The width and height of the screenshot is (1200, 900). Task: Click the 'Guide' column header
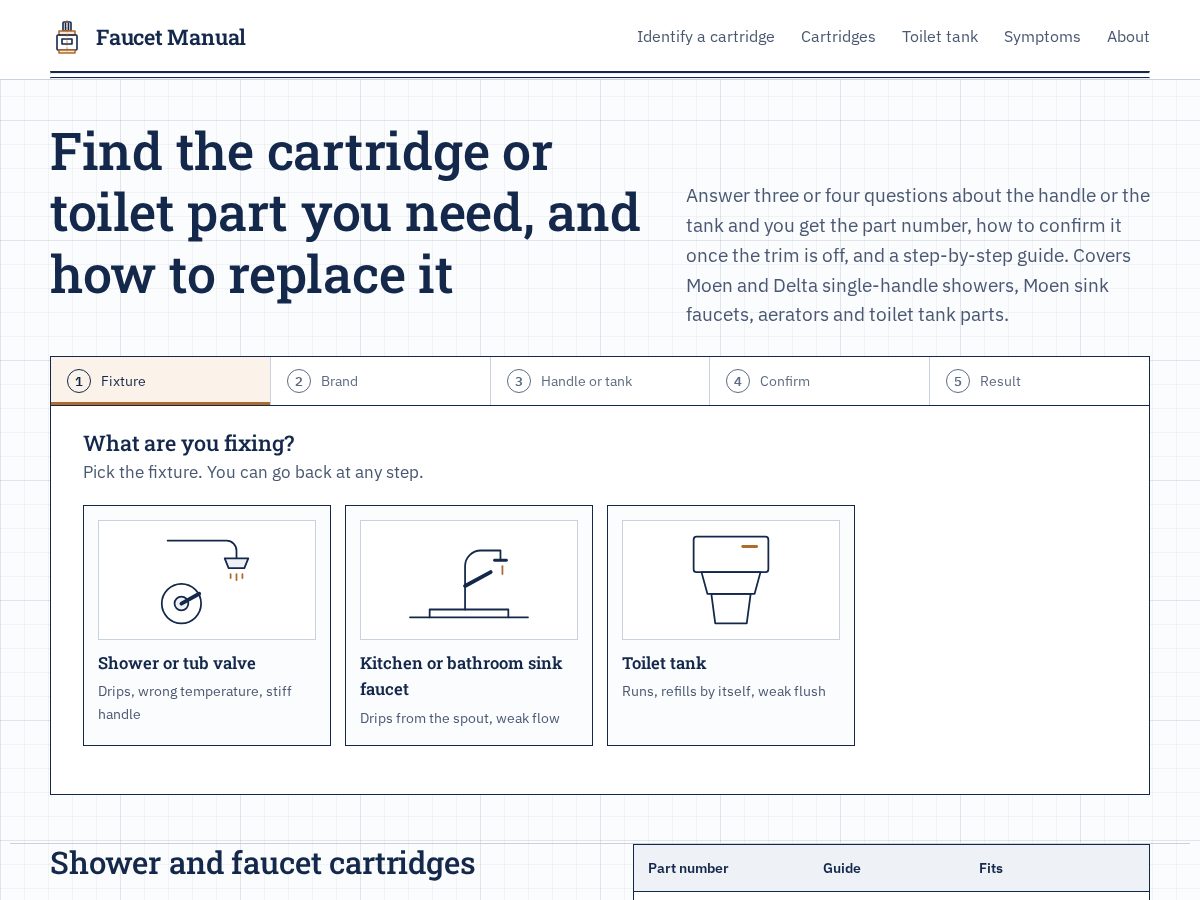[x=842, y=868]
